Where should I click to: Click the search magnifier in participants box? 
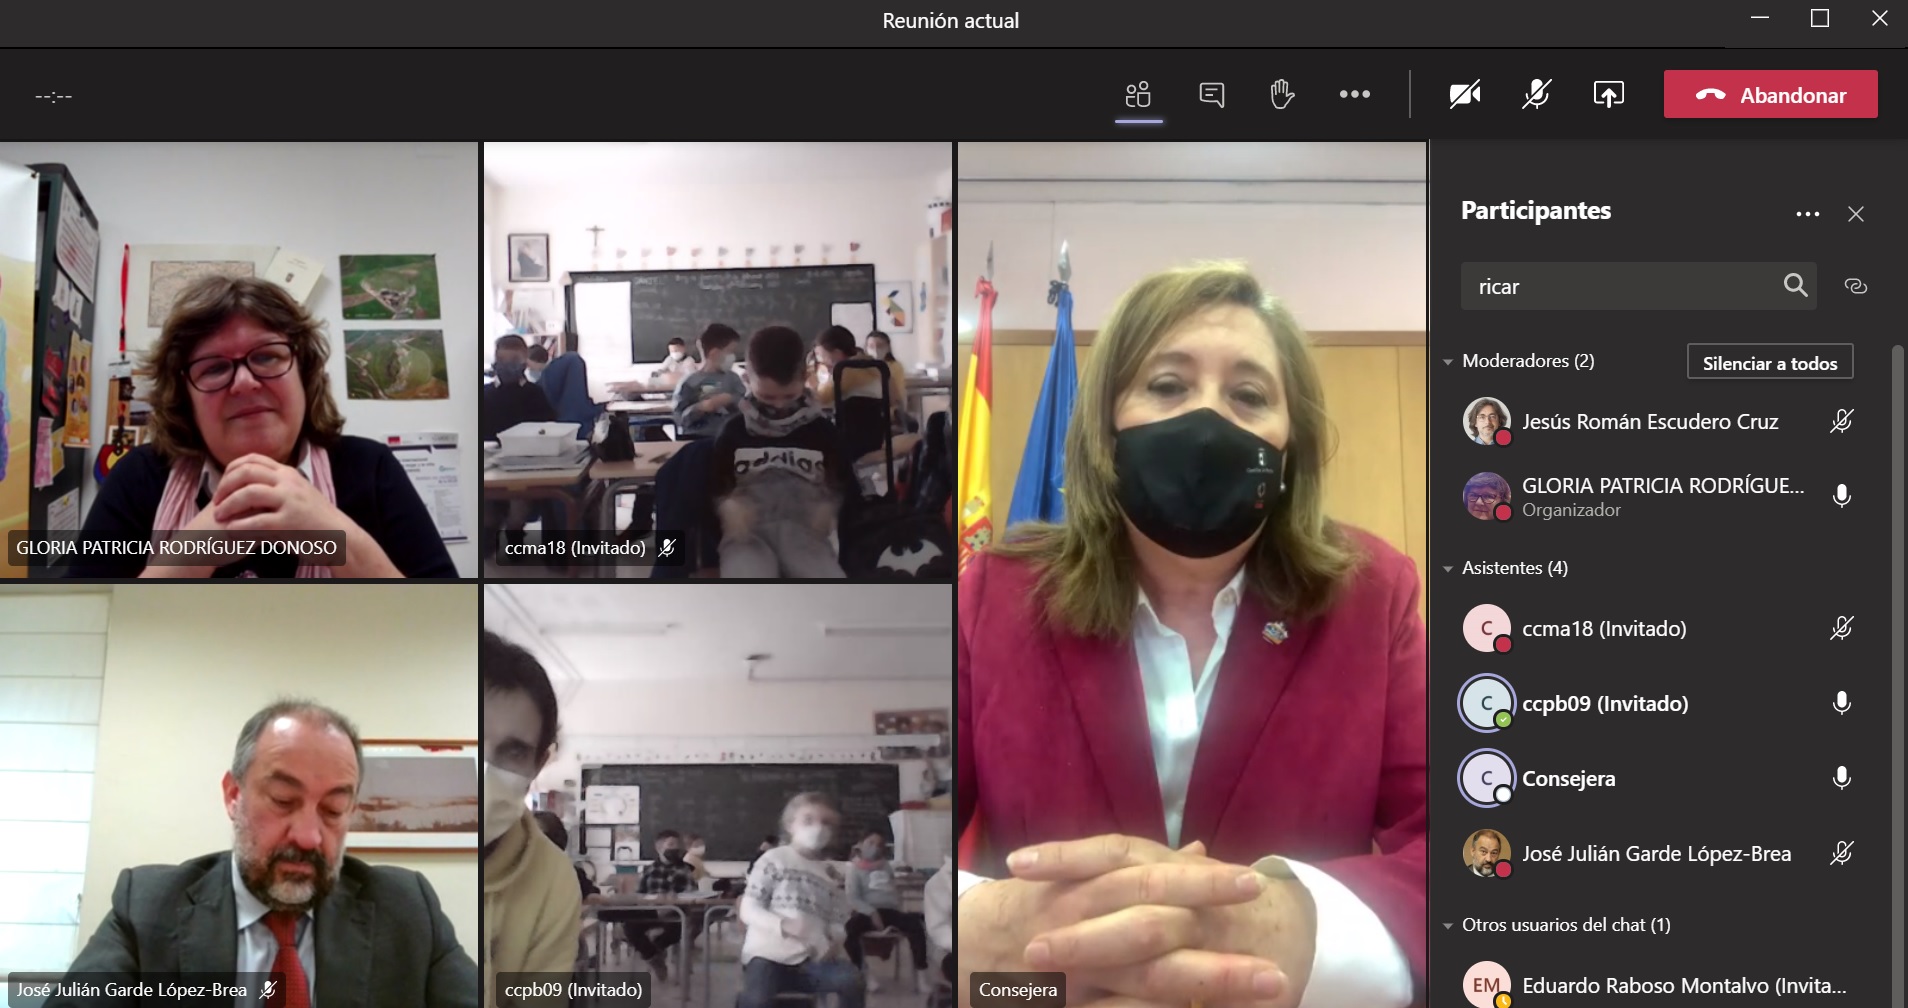pos(1795,286)
